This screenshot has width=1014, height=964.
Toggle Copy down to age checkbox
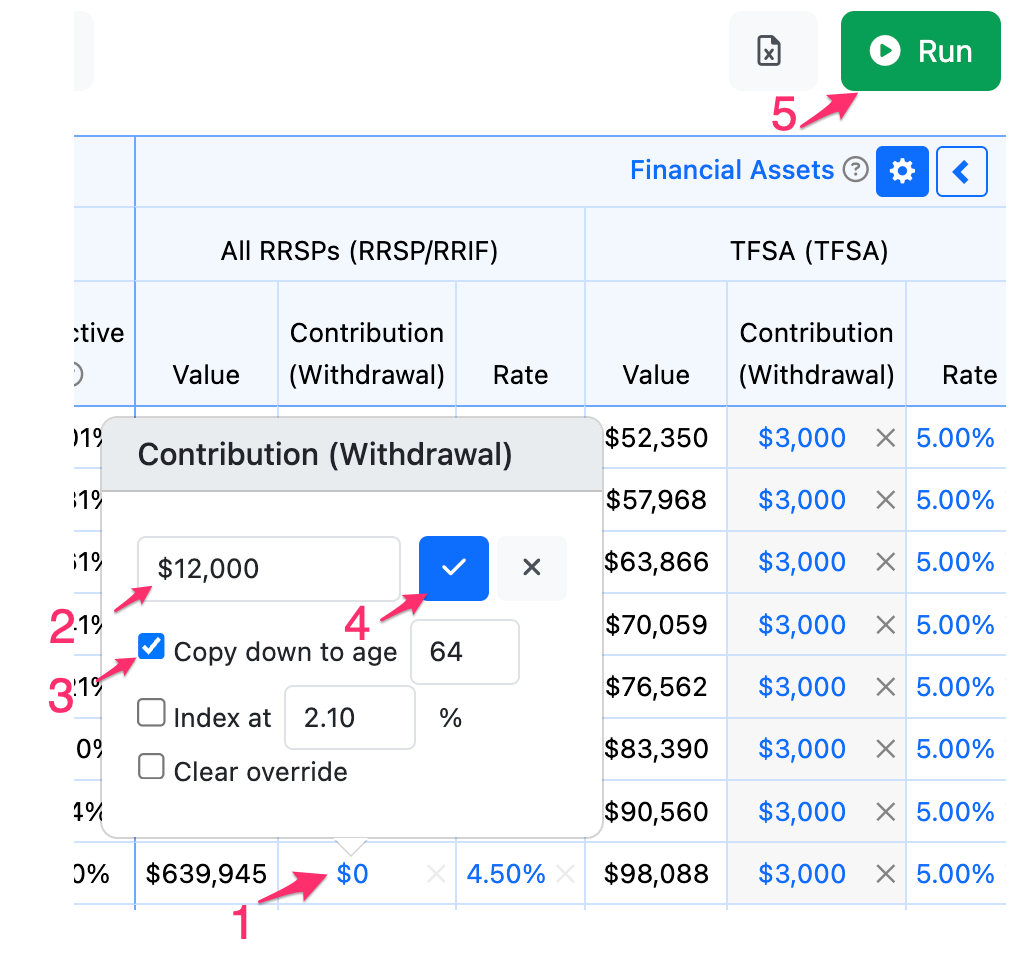[x=151, y=647]
